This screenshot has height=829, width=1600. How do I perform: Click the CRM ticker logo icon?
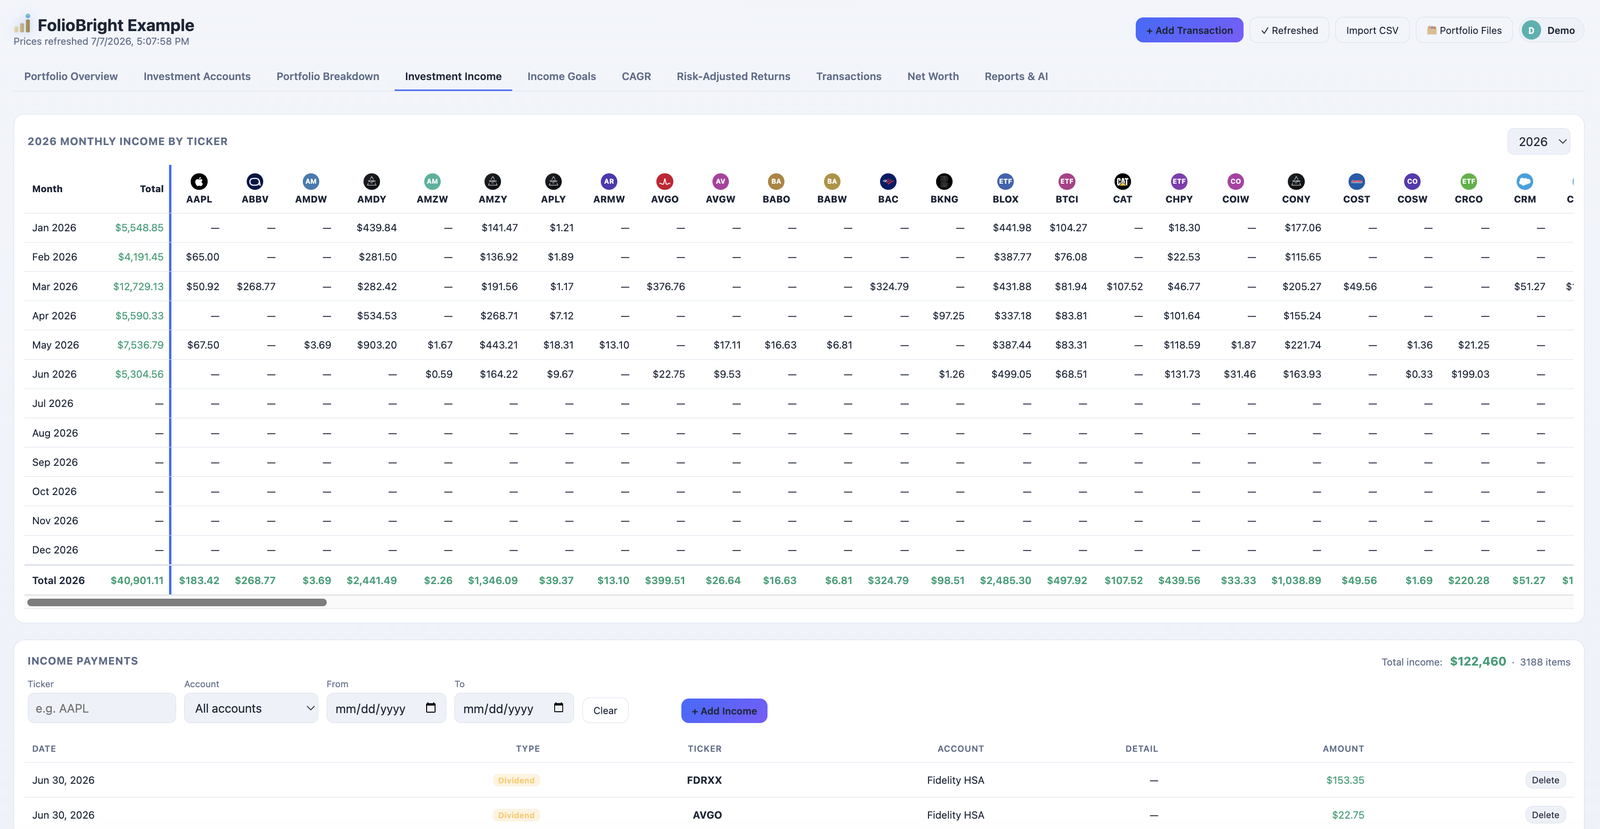point(1525,181)
